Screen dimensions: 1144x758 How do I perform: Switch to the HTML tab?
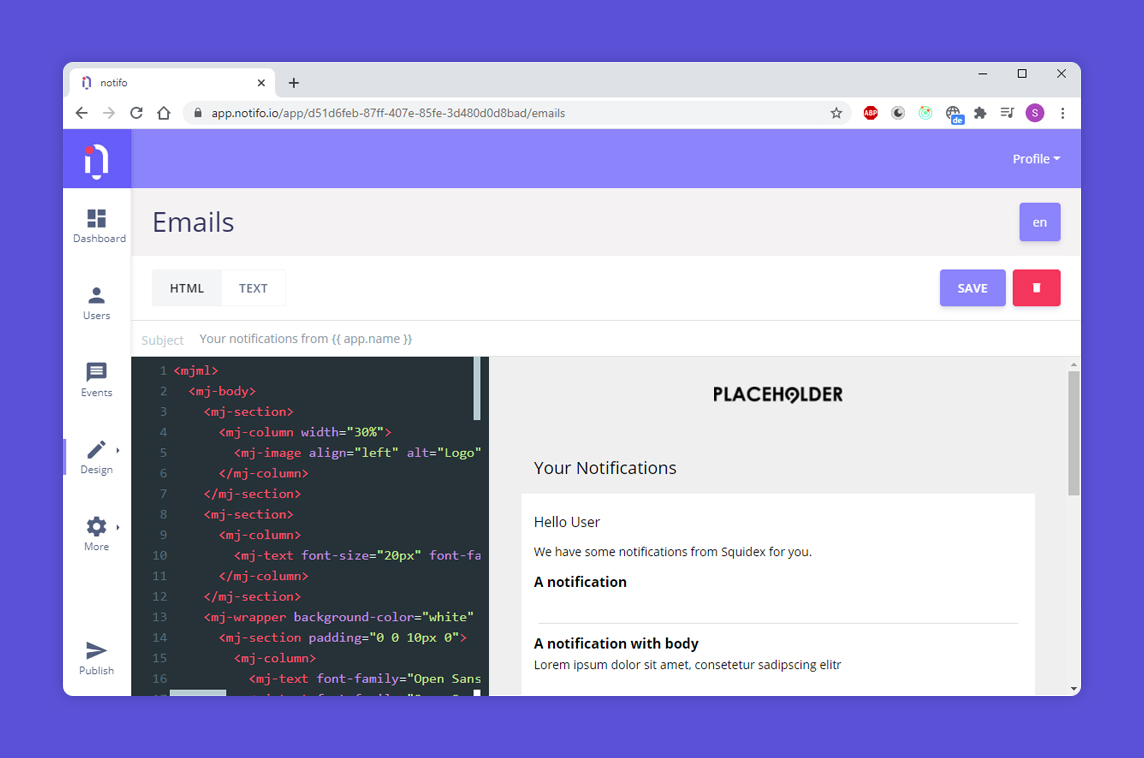pyautogui.click(x=187, y=288)
